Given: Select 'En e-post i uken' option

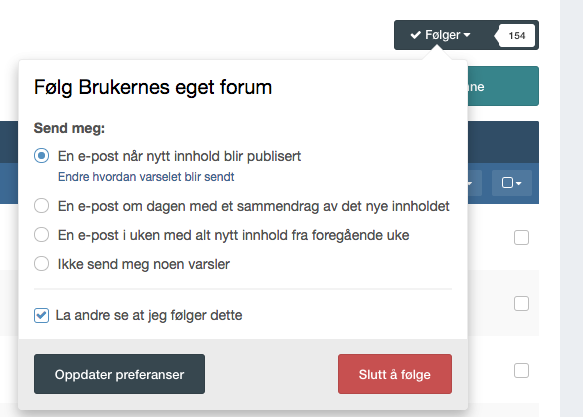Looking at the screenshot, I should coord(41,235).
